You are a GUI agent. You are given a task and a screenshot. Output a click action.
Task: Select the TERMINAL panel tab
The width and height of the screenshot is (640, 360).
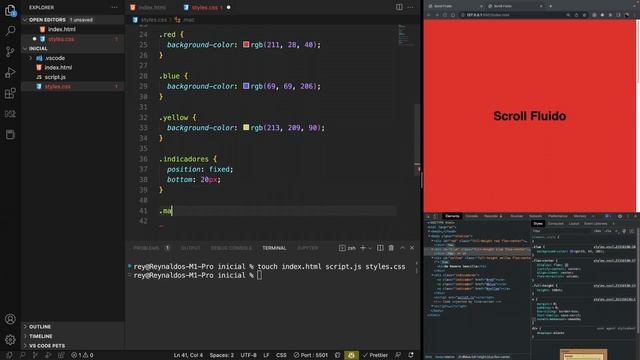click(274, 248)
